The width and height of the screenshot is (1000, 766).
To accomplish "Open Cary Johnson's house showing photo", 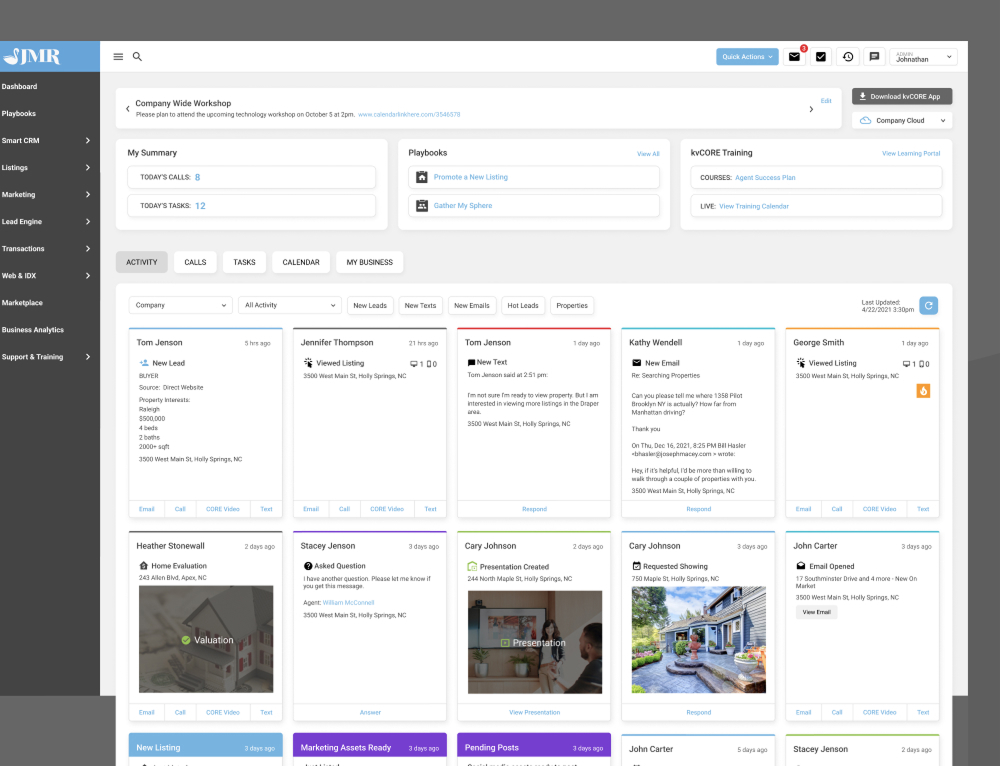I will tap(698, 640).
